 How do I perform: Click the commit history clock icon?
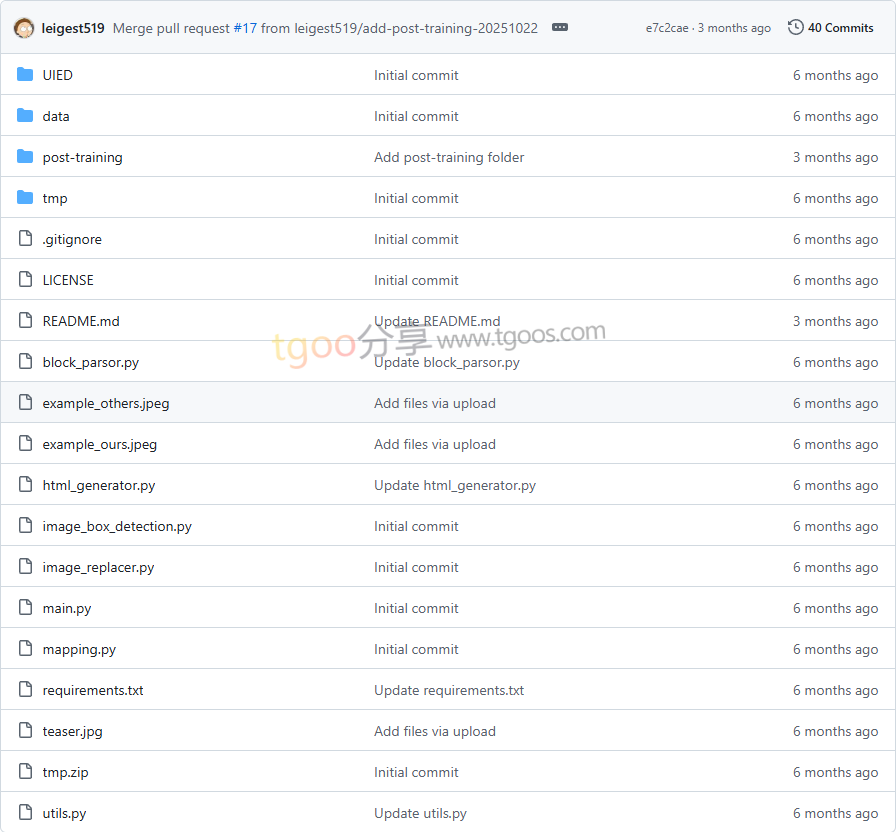click(795, 28)
